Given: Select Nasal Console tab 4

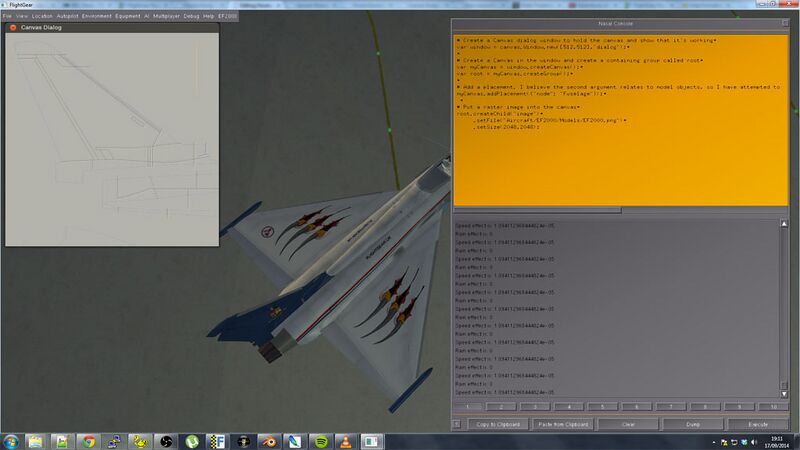Looking at the screenshot, I should 569,407.
